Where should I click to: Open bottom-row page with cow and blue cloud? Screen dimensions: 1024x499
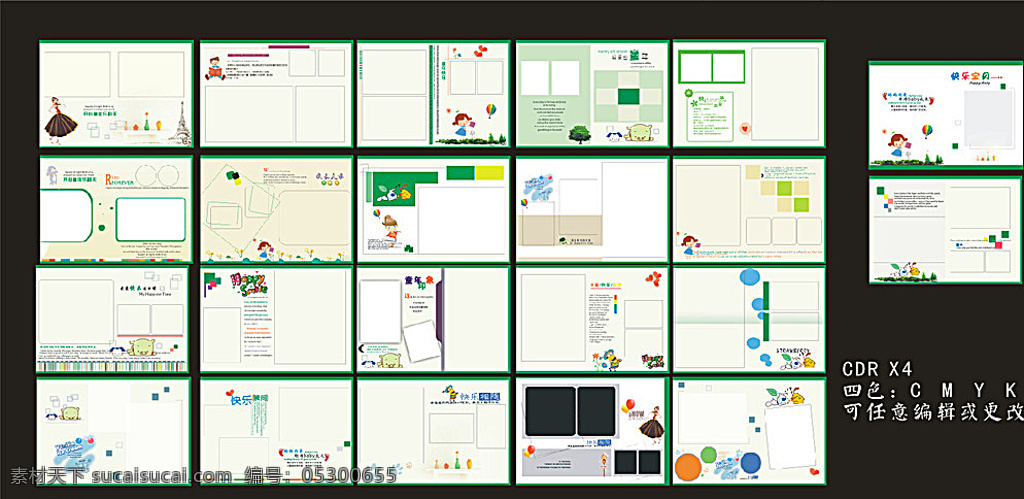[x=113, y=431]
